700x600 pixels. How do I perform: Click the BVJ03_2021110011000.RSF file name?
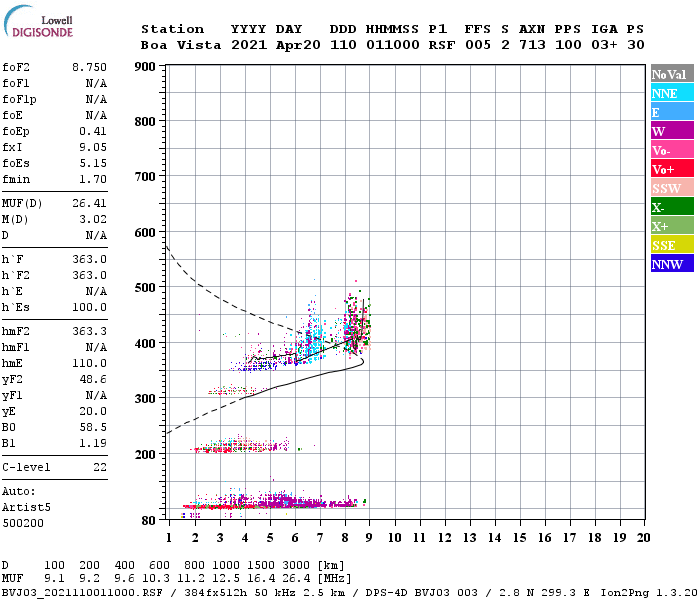[82, 593]
